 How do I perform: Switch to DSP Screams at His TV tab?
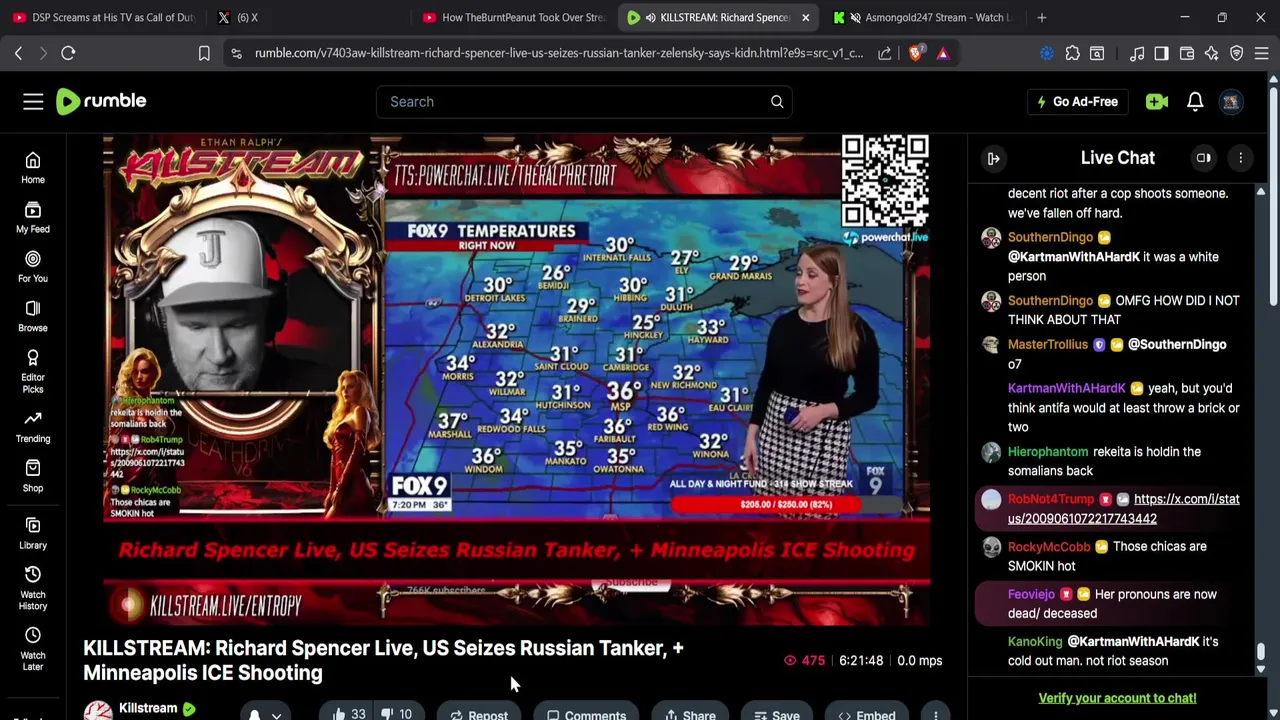103,17
